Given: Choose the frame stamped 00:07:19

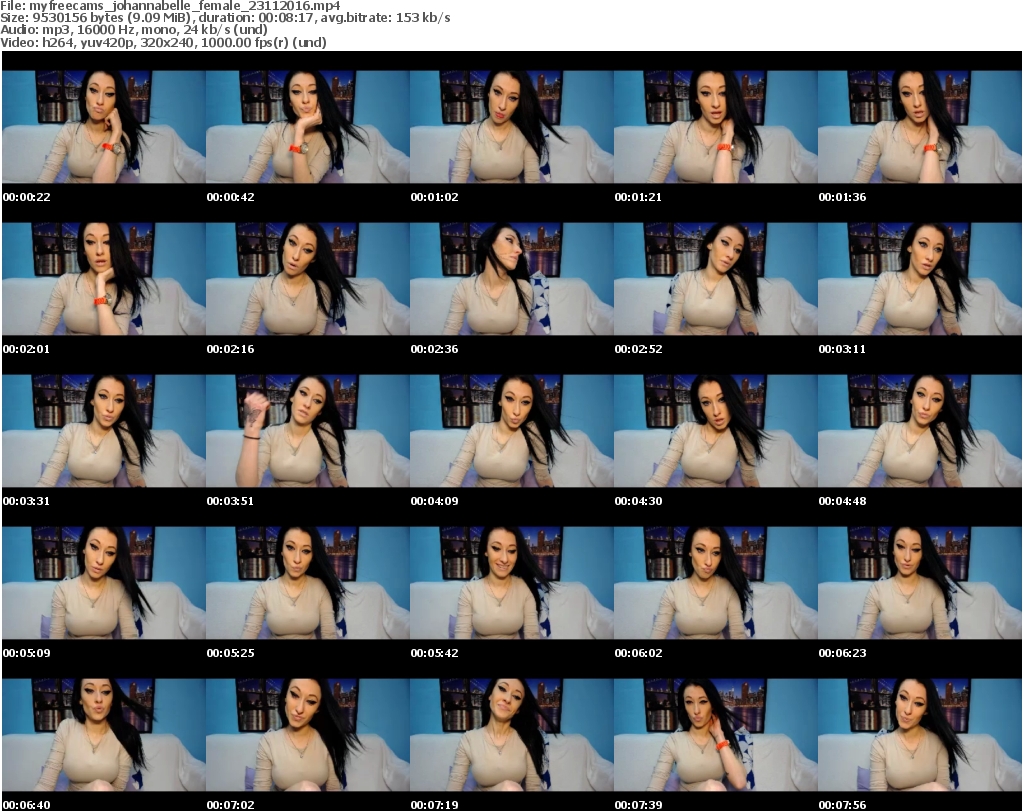Looking at the screenshot, I should [511, 735].
